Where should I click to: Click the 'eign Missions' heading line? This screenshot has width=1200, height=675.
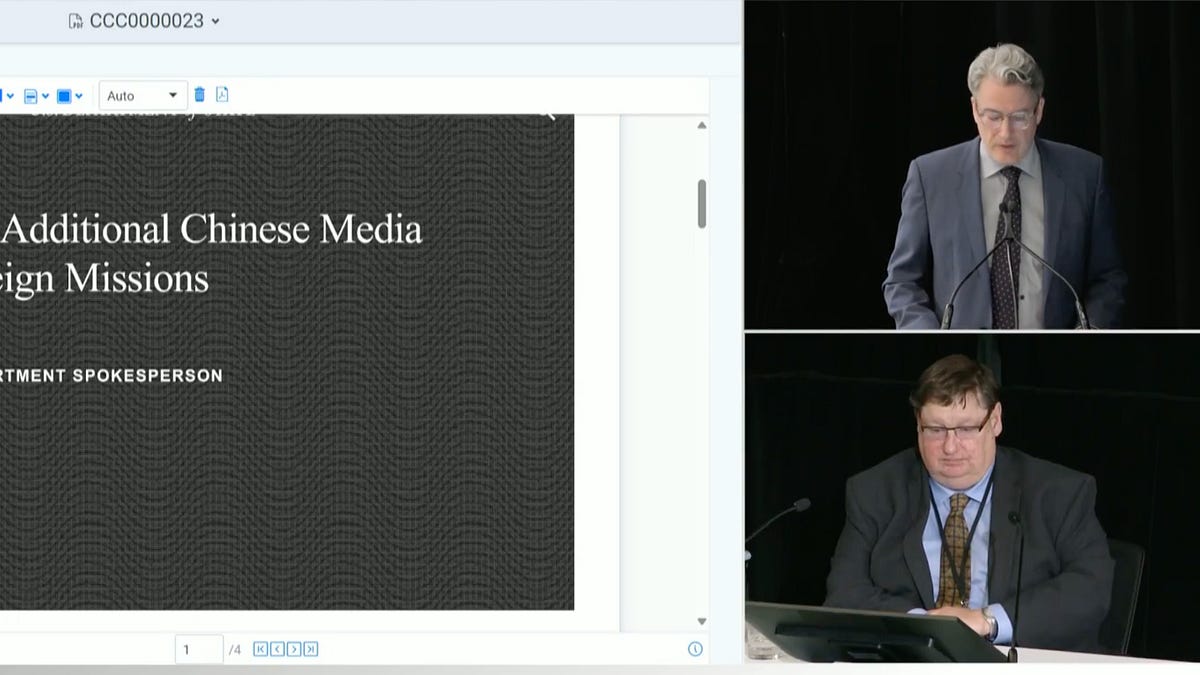click(x=104, y=278)
